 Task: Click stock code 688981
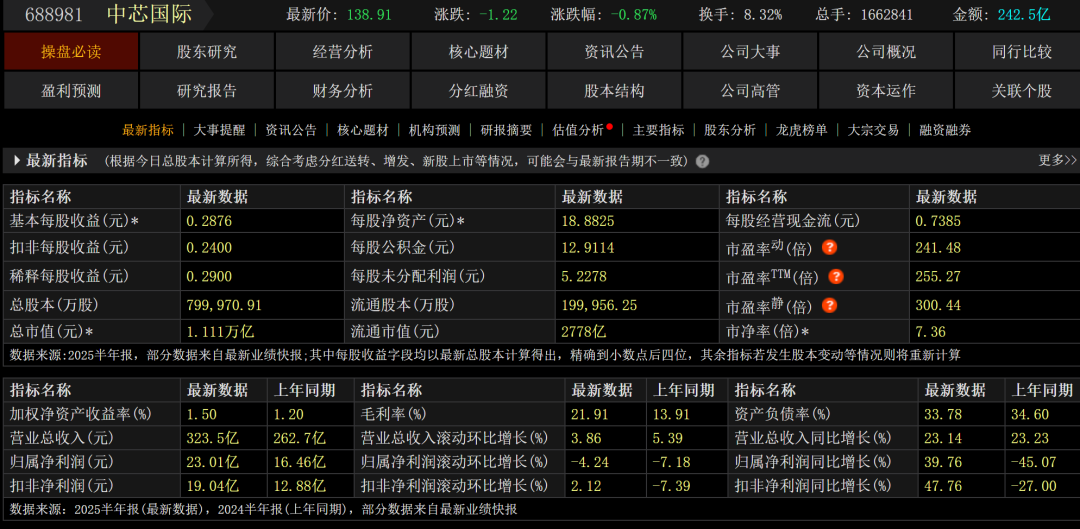(x=54, y=14)
